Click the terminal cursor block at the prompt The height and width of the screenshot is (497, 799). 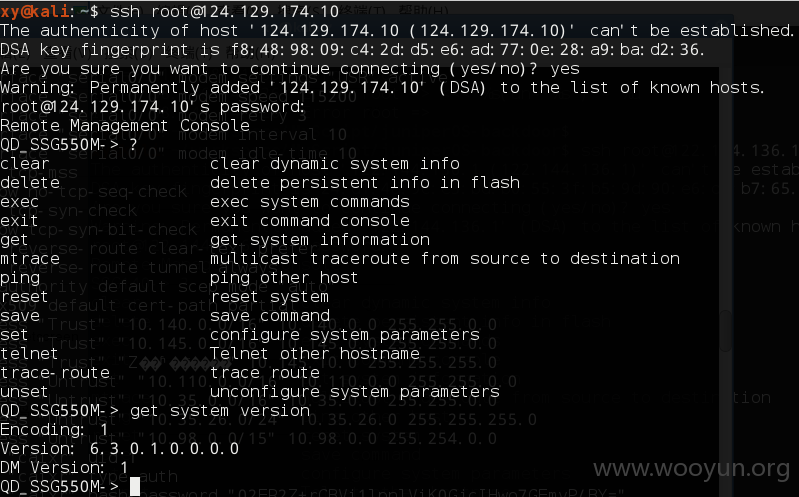click(135, 486)
